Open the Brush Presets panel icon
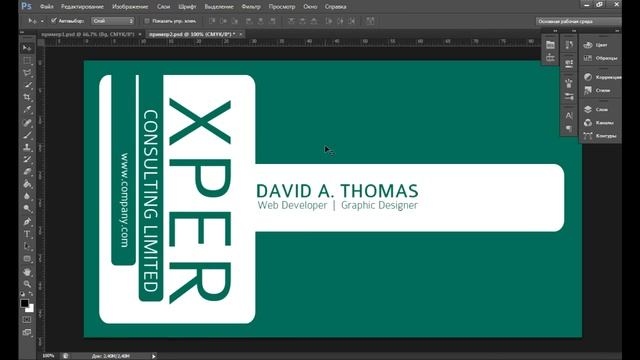This screenshot has height=360, width=640. pos(569,96)
